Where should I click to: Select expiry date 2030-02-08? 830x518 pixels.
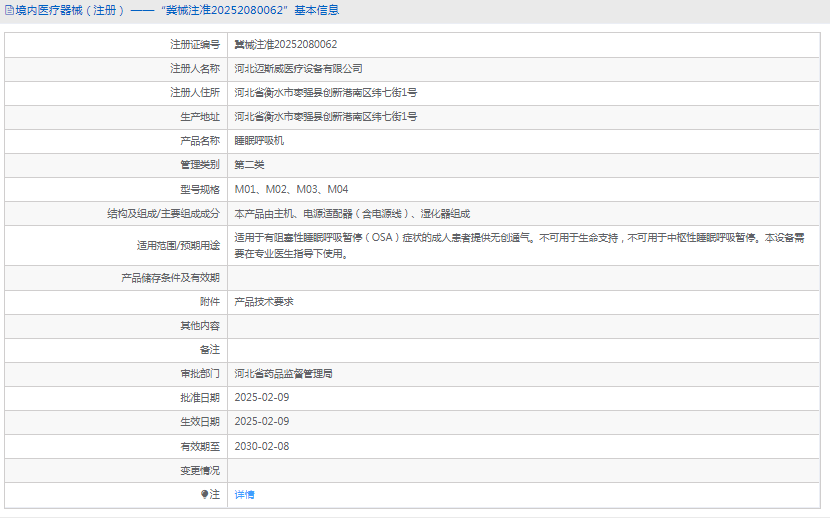pos(262,447)
